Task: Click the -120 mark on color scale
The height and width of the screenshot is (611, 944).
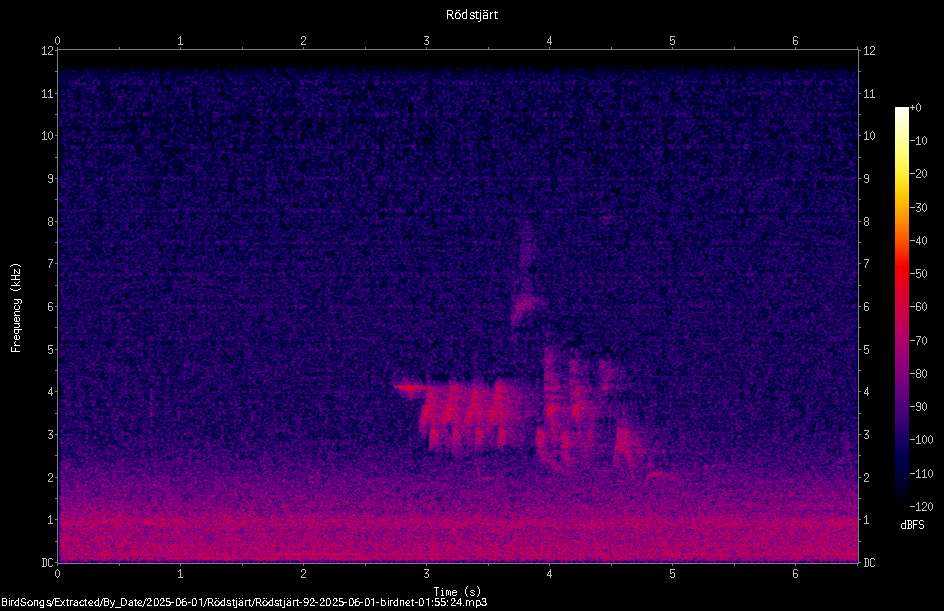Action: click(x=921, y=506)
